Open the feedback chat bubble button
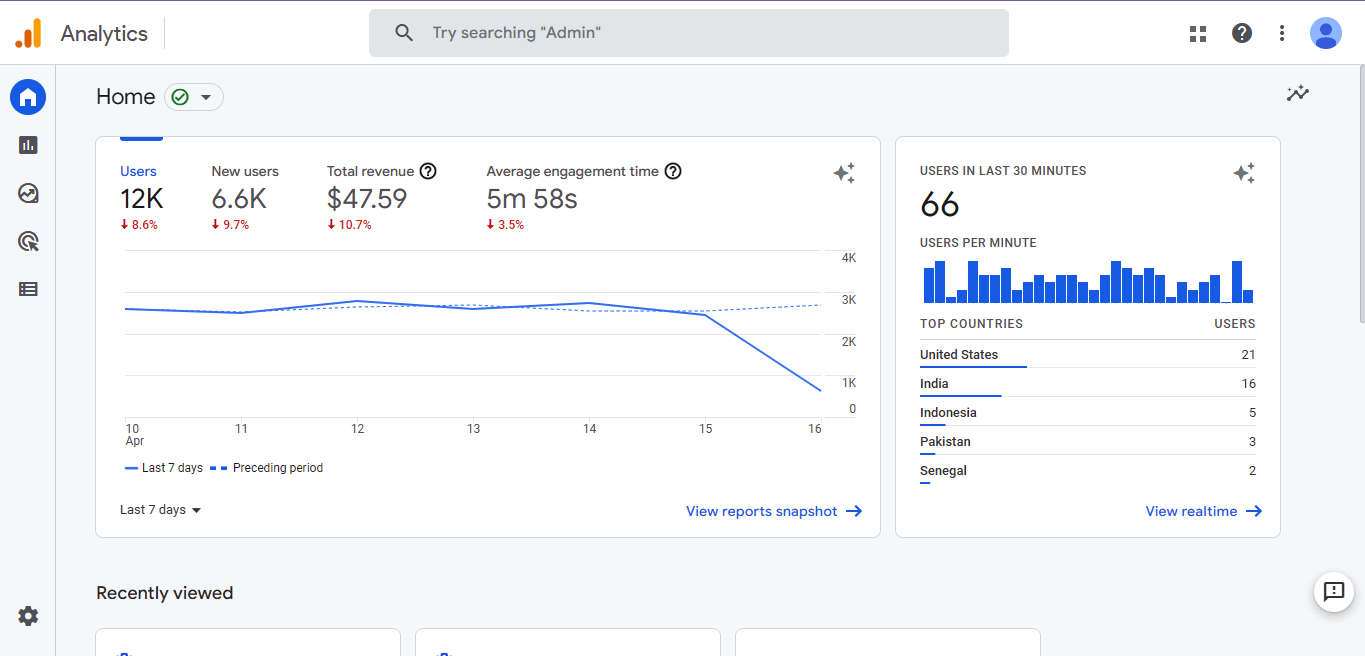Screen dimensions: 1365x656 (x=1333, y=591)
